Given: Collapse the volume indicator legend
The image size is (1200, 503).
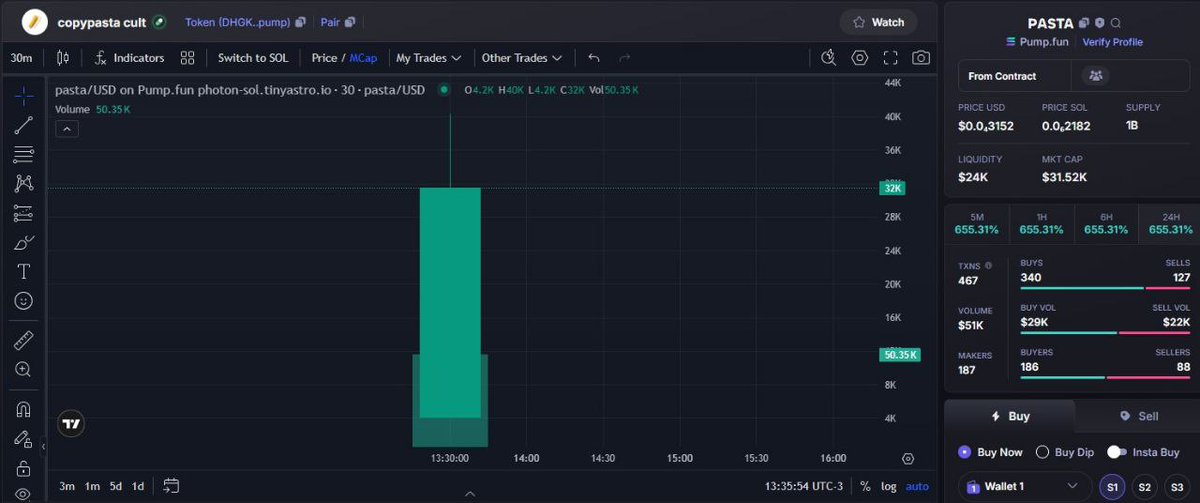Looking at the screenshot, I should (x=66, y=129).
